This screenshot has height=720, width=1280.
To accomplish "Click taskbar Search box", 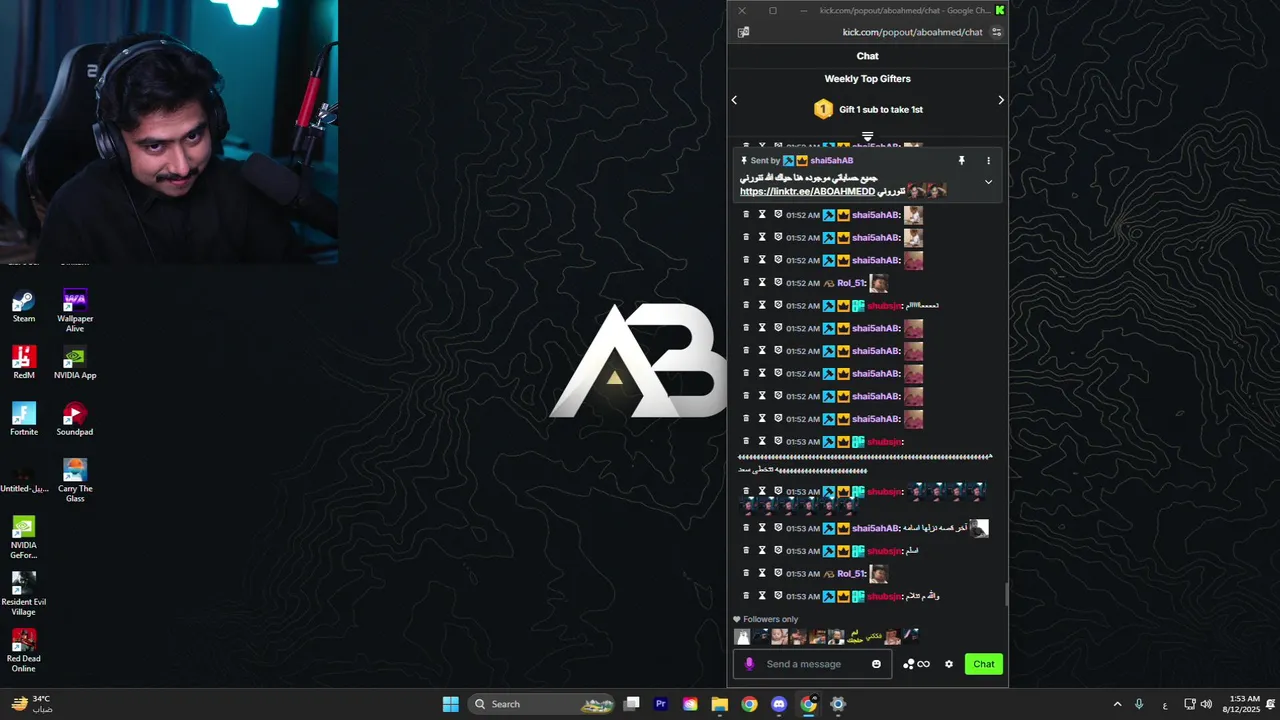I will tap(540, 704).
